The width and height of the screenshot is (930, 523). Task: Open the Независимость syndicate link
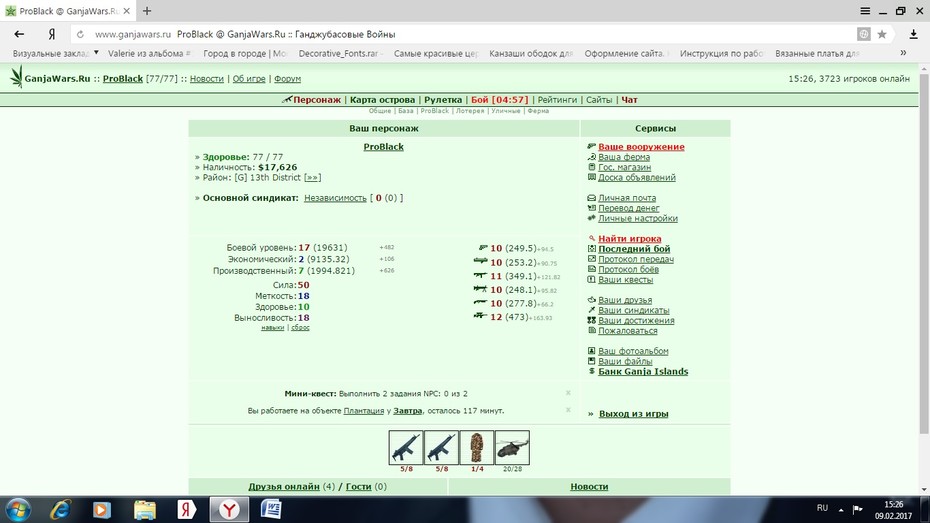[335, 198]
